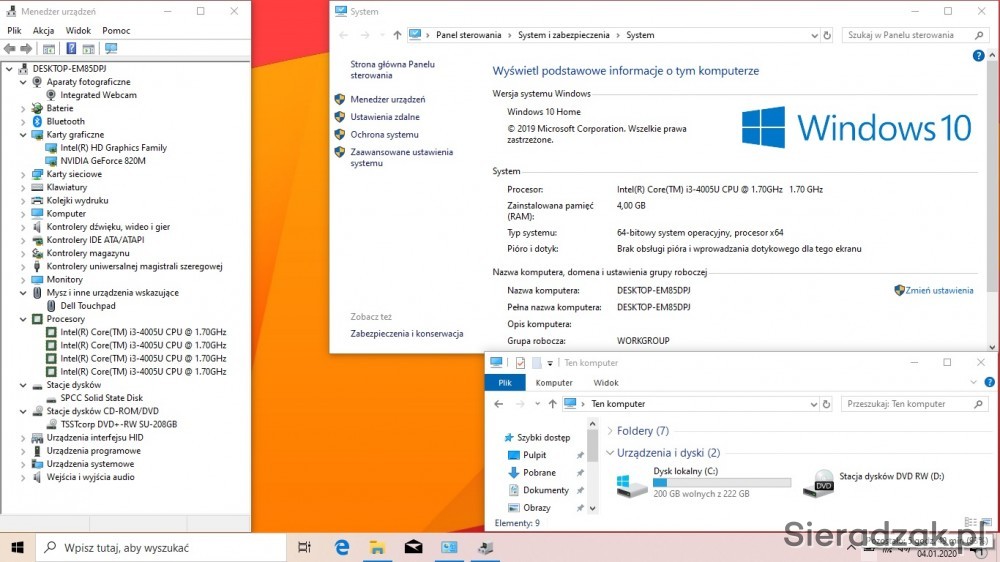The width and height of the screenshot is (1000, 562).
Task: Expand the Karty sieciowe node
Action: point(23,174)
